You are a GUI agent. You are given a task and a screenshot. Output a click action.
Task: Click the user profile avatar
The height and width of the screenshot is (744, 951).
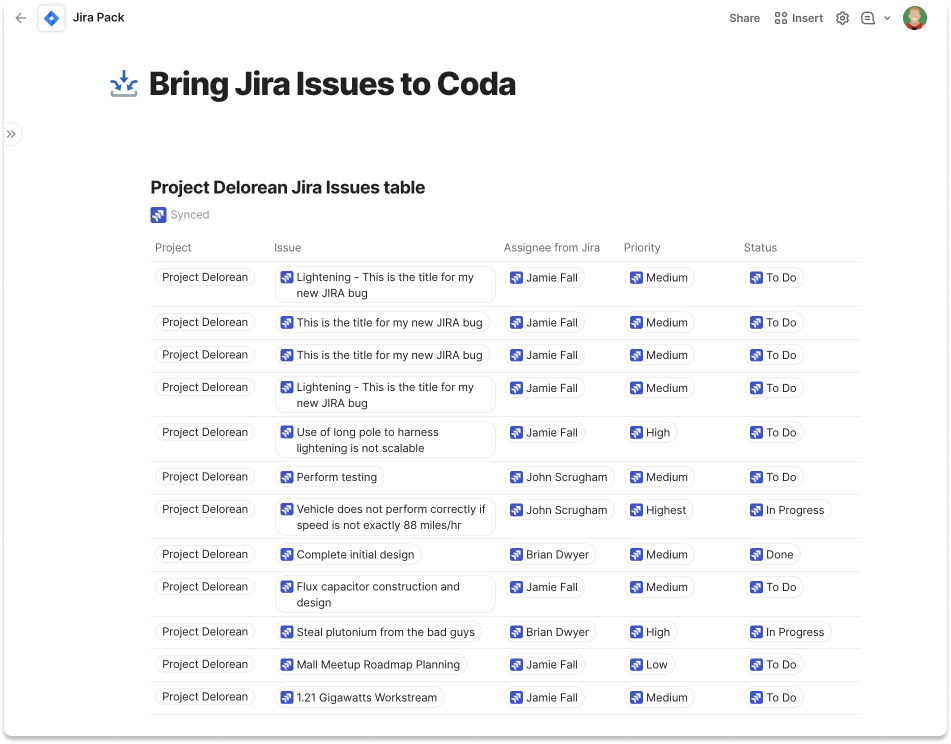[914, 18]
